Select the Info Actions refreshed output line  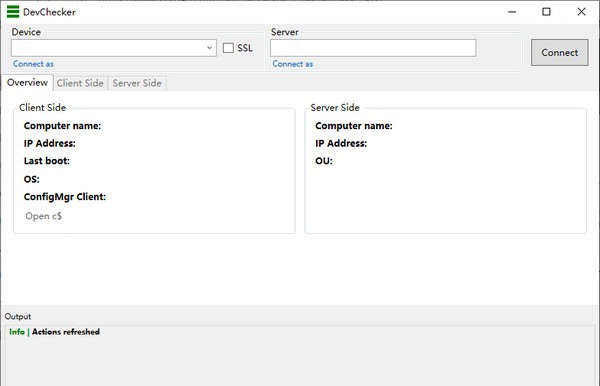click(54, 332)
